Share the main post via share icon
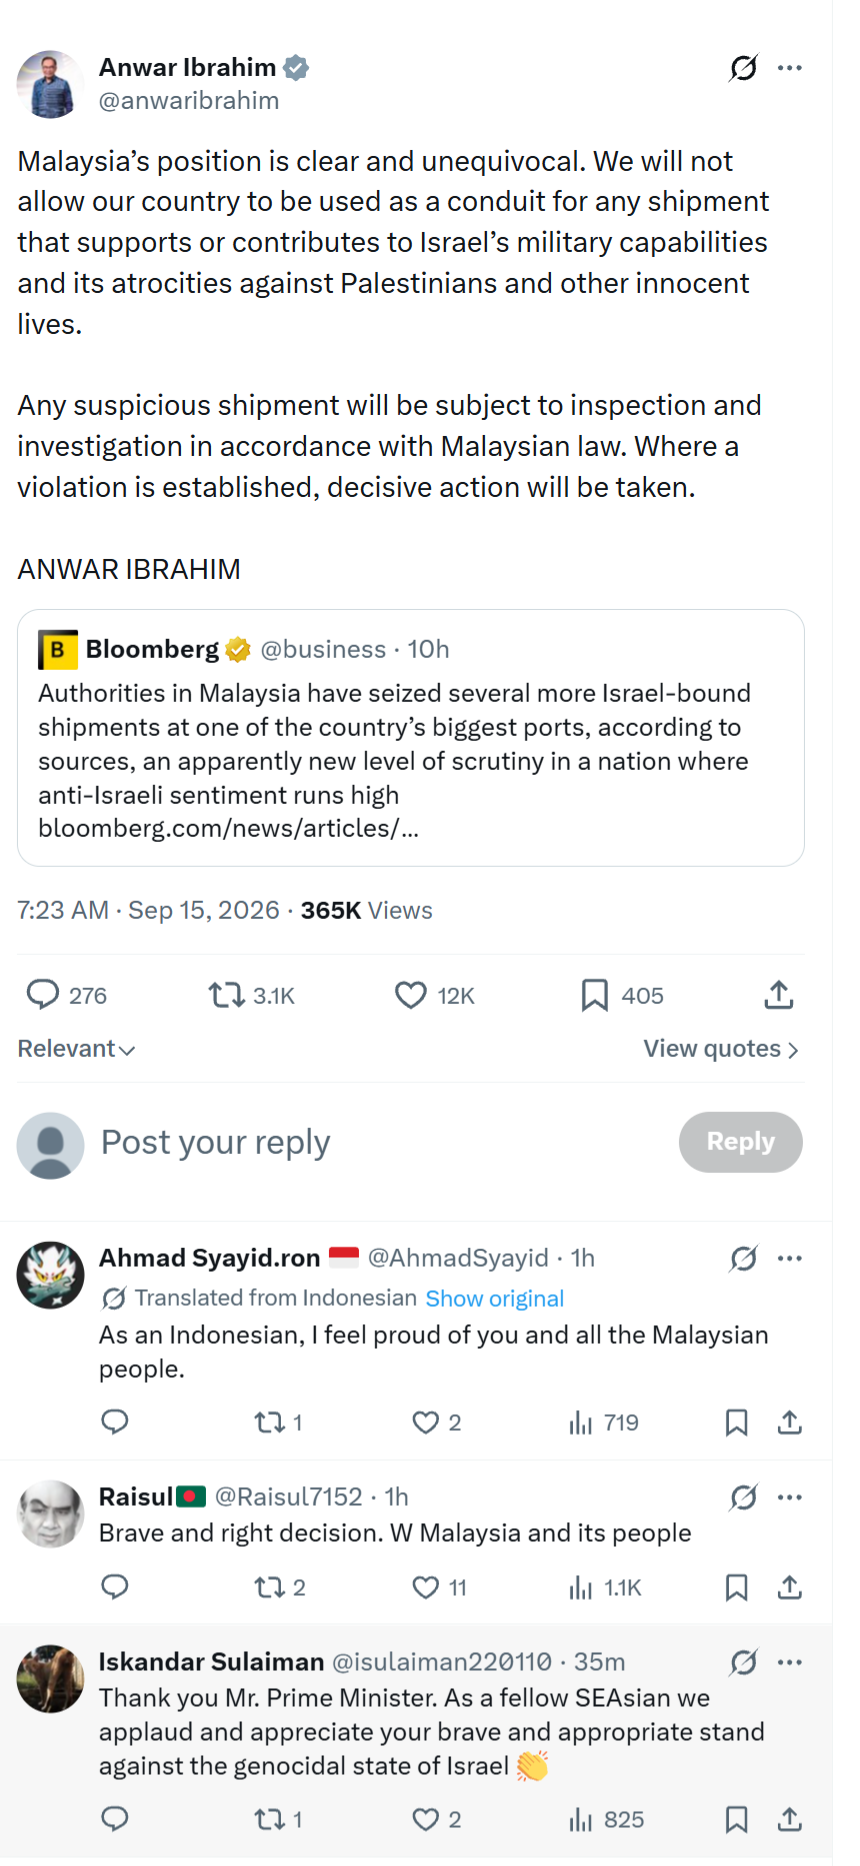This screenshot has width=860, height=1866. pyautogui.click(x=779, y=995)
